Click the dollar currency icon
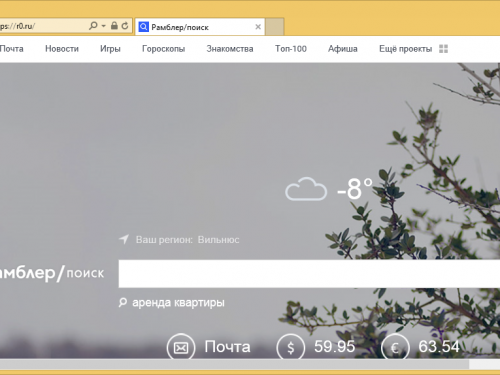Screen dimensions: 500x375 (291, 347)
